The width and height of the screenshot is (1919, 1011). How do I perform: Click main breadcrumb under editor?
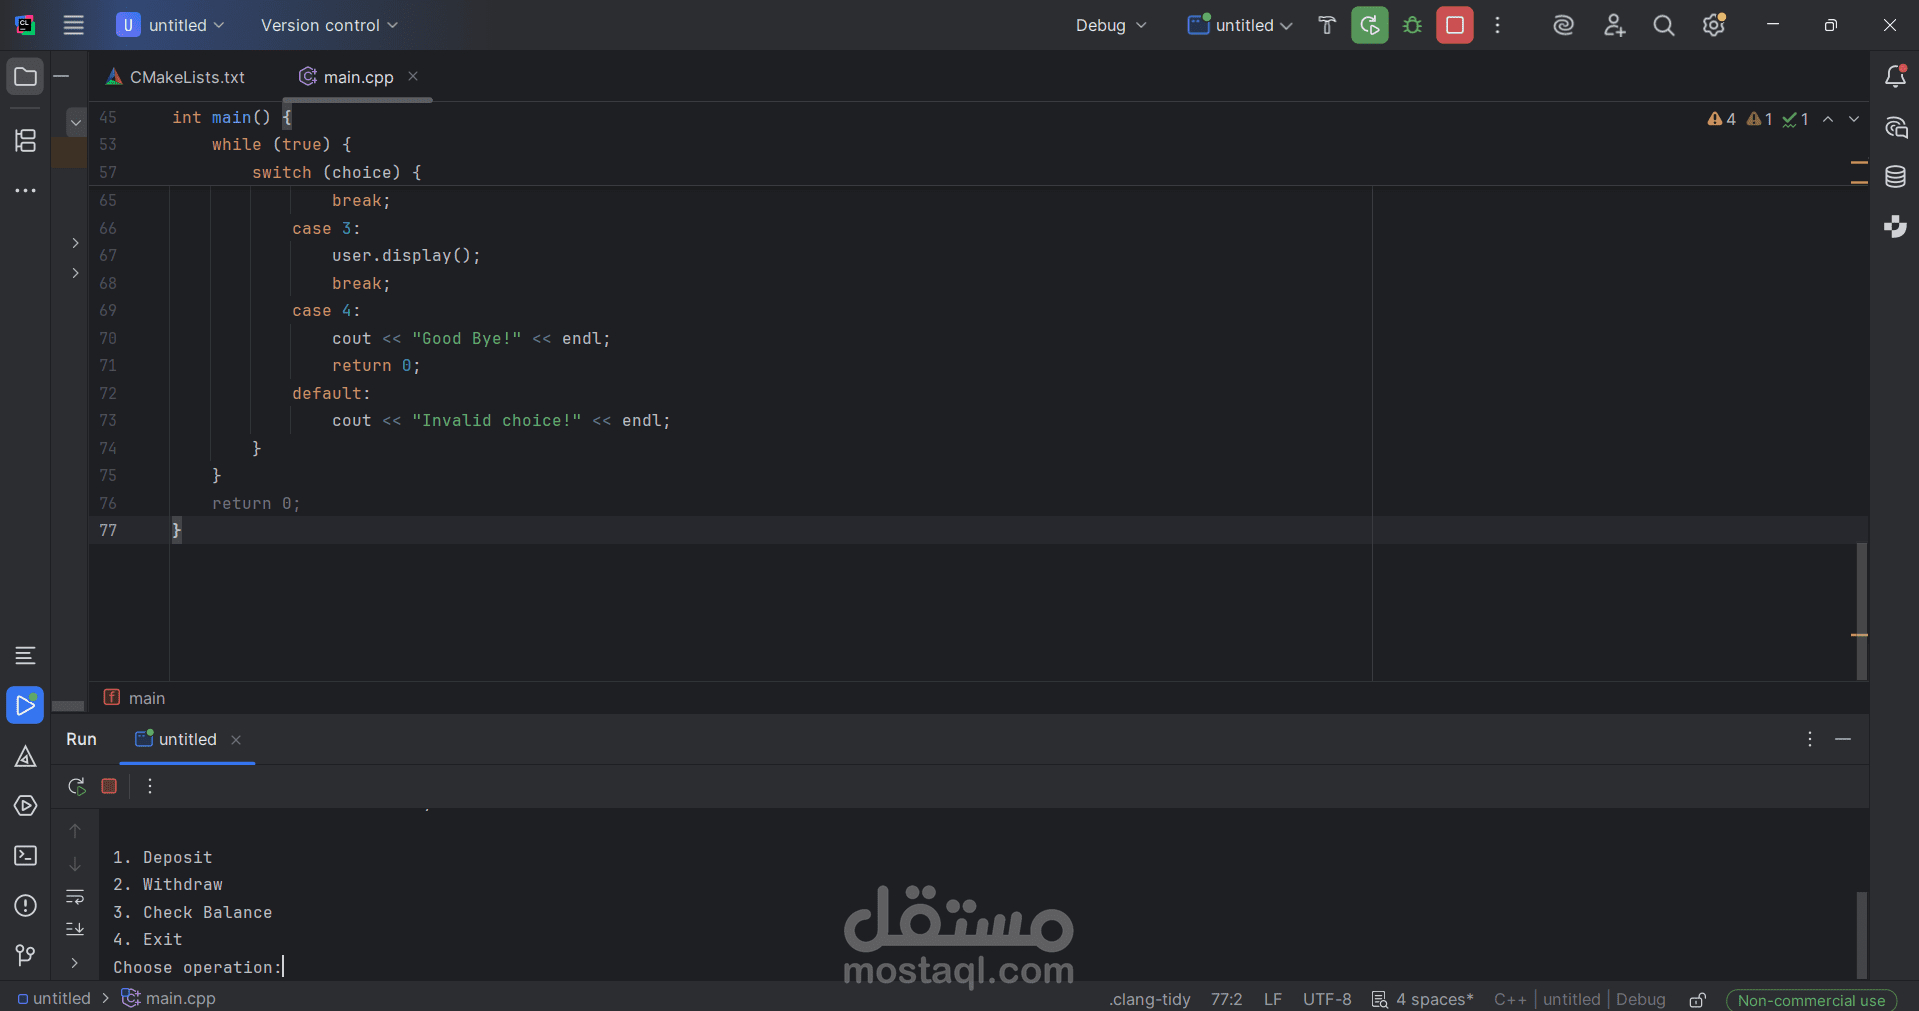tap(135, 698)
